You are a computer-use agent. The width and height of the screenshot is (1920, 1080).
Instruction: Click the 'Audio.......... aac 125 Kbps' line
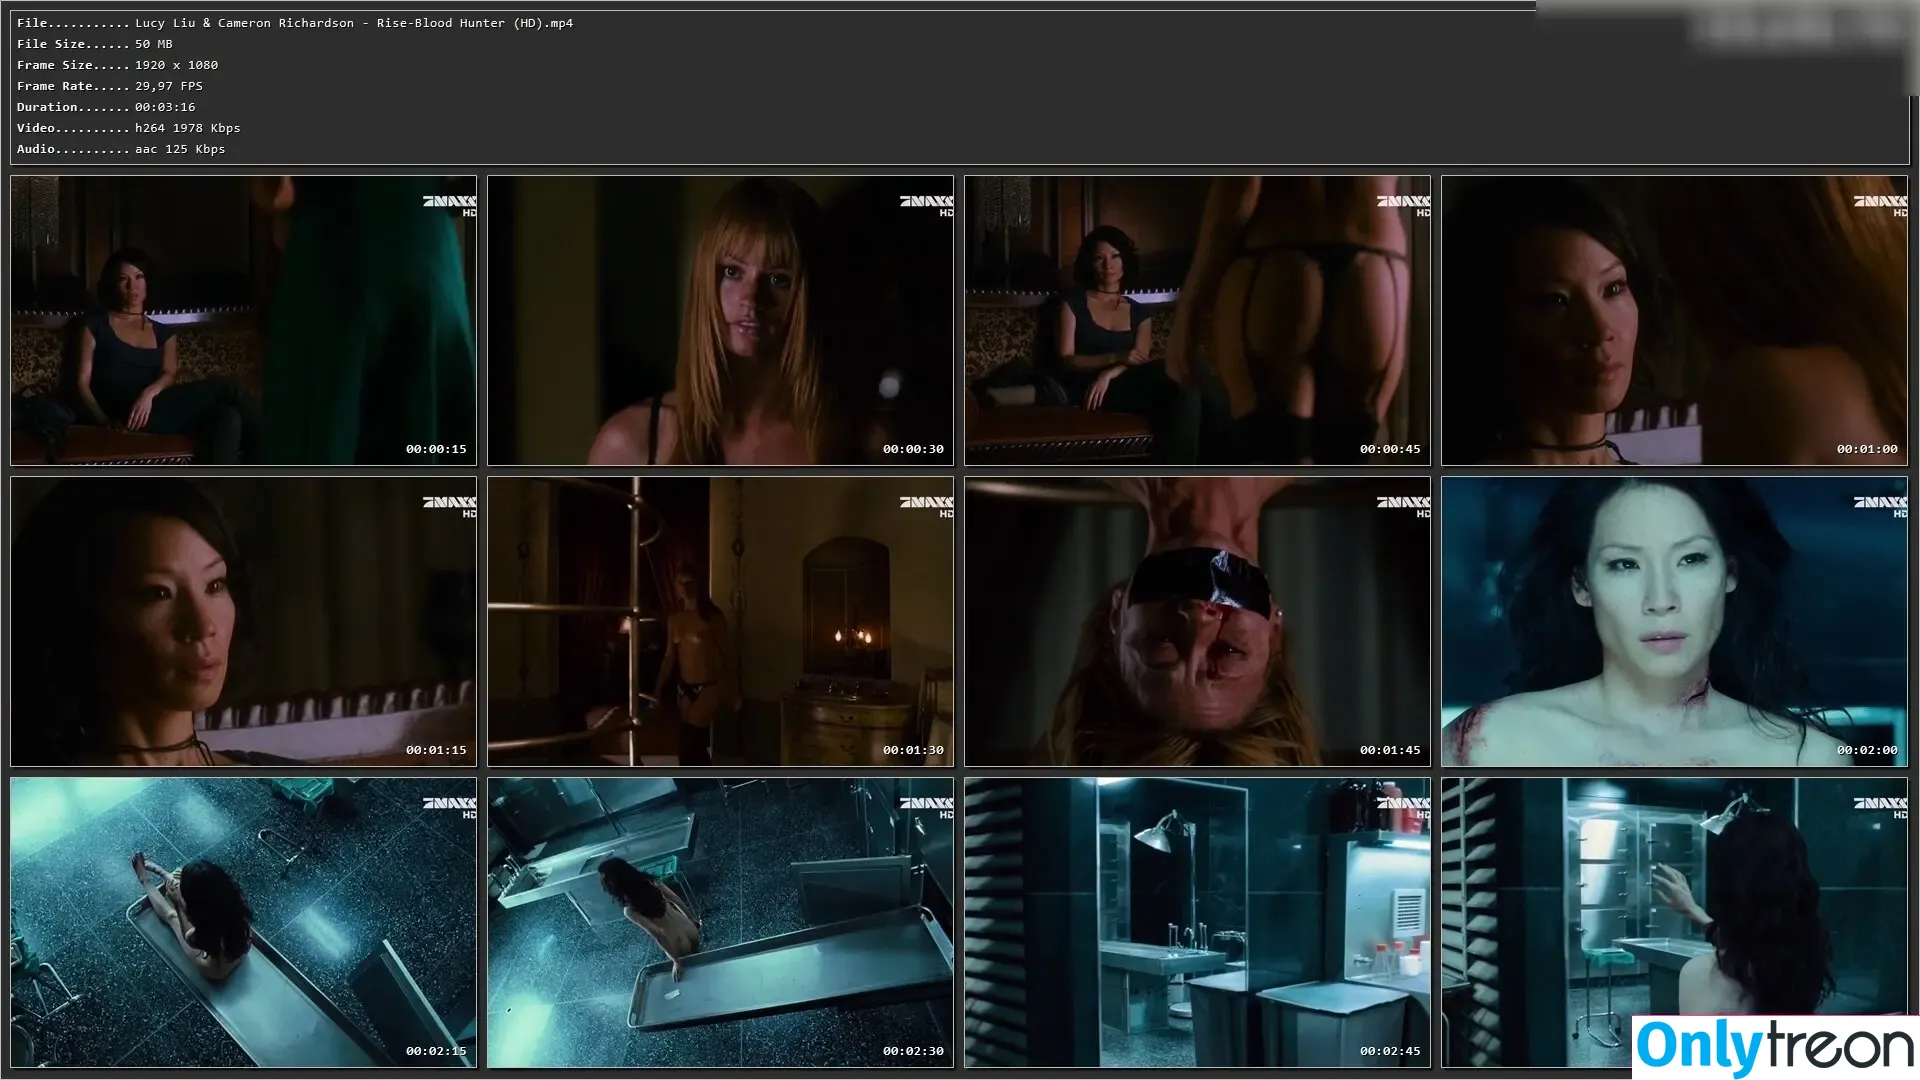(121, 149)
